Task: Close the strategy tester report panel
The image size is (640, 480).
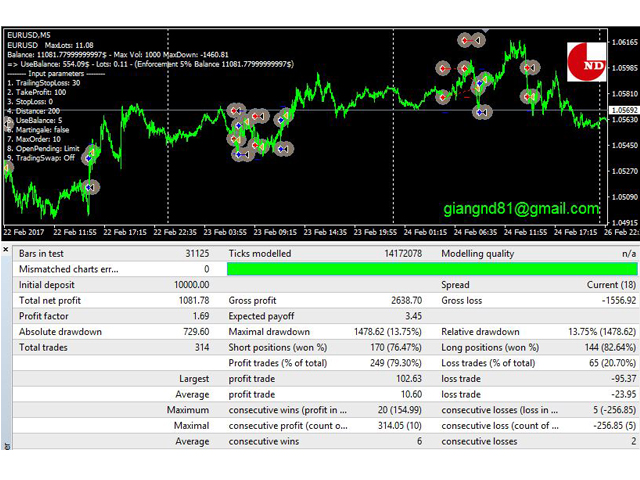Action: click(6, 249)
